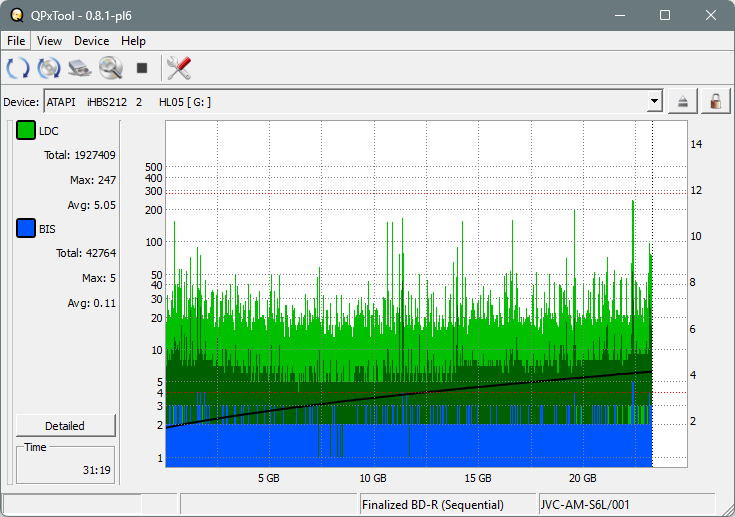Viewport: 735px width, 517px height.
Task: Open preferences via wrench and screwdriver icon
Action: coord(179,68)
